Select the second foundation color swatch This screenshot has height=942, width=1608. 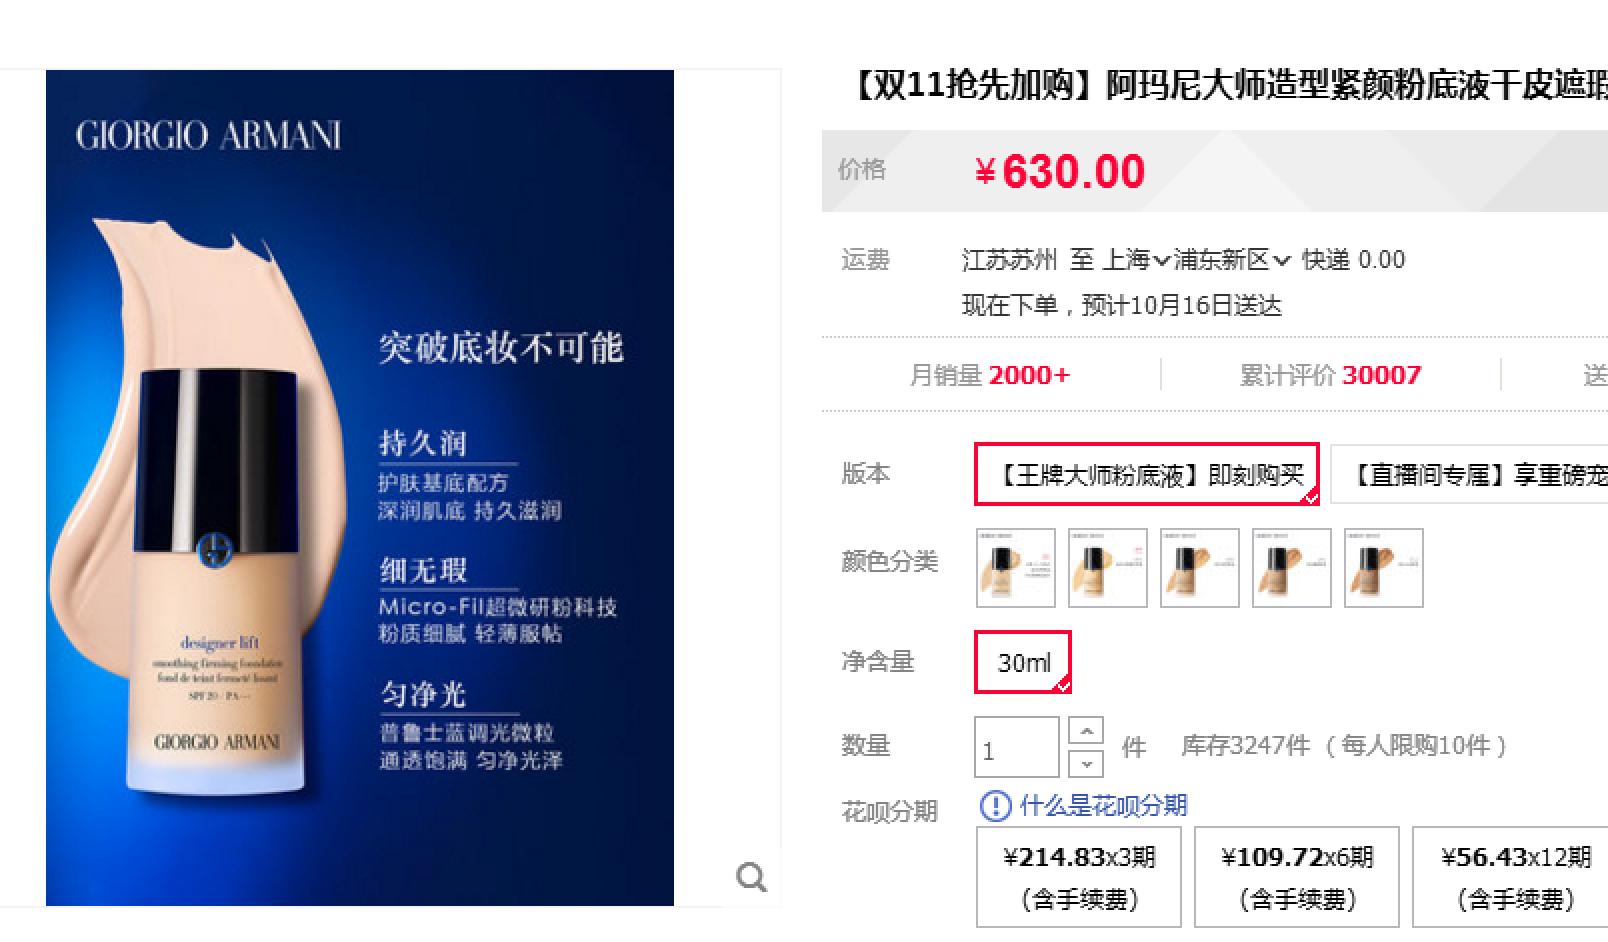click(1107, 568)
